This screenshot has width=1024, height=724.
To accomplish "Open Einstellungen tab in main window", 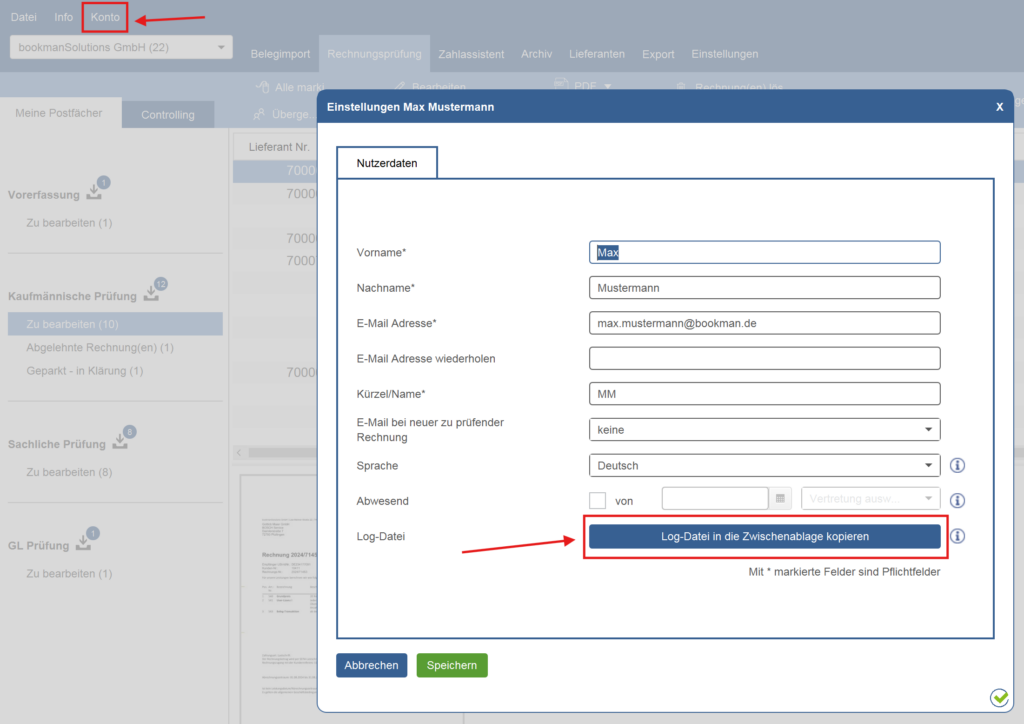I will (x=724, y=54).
